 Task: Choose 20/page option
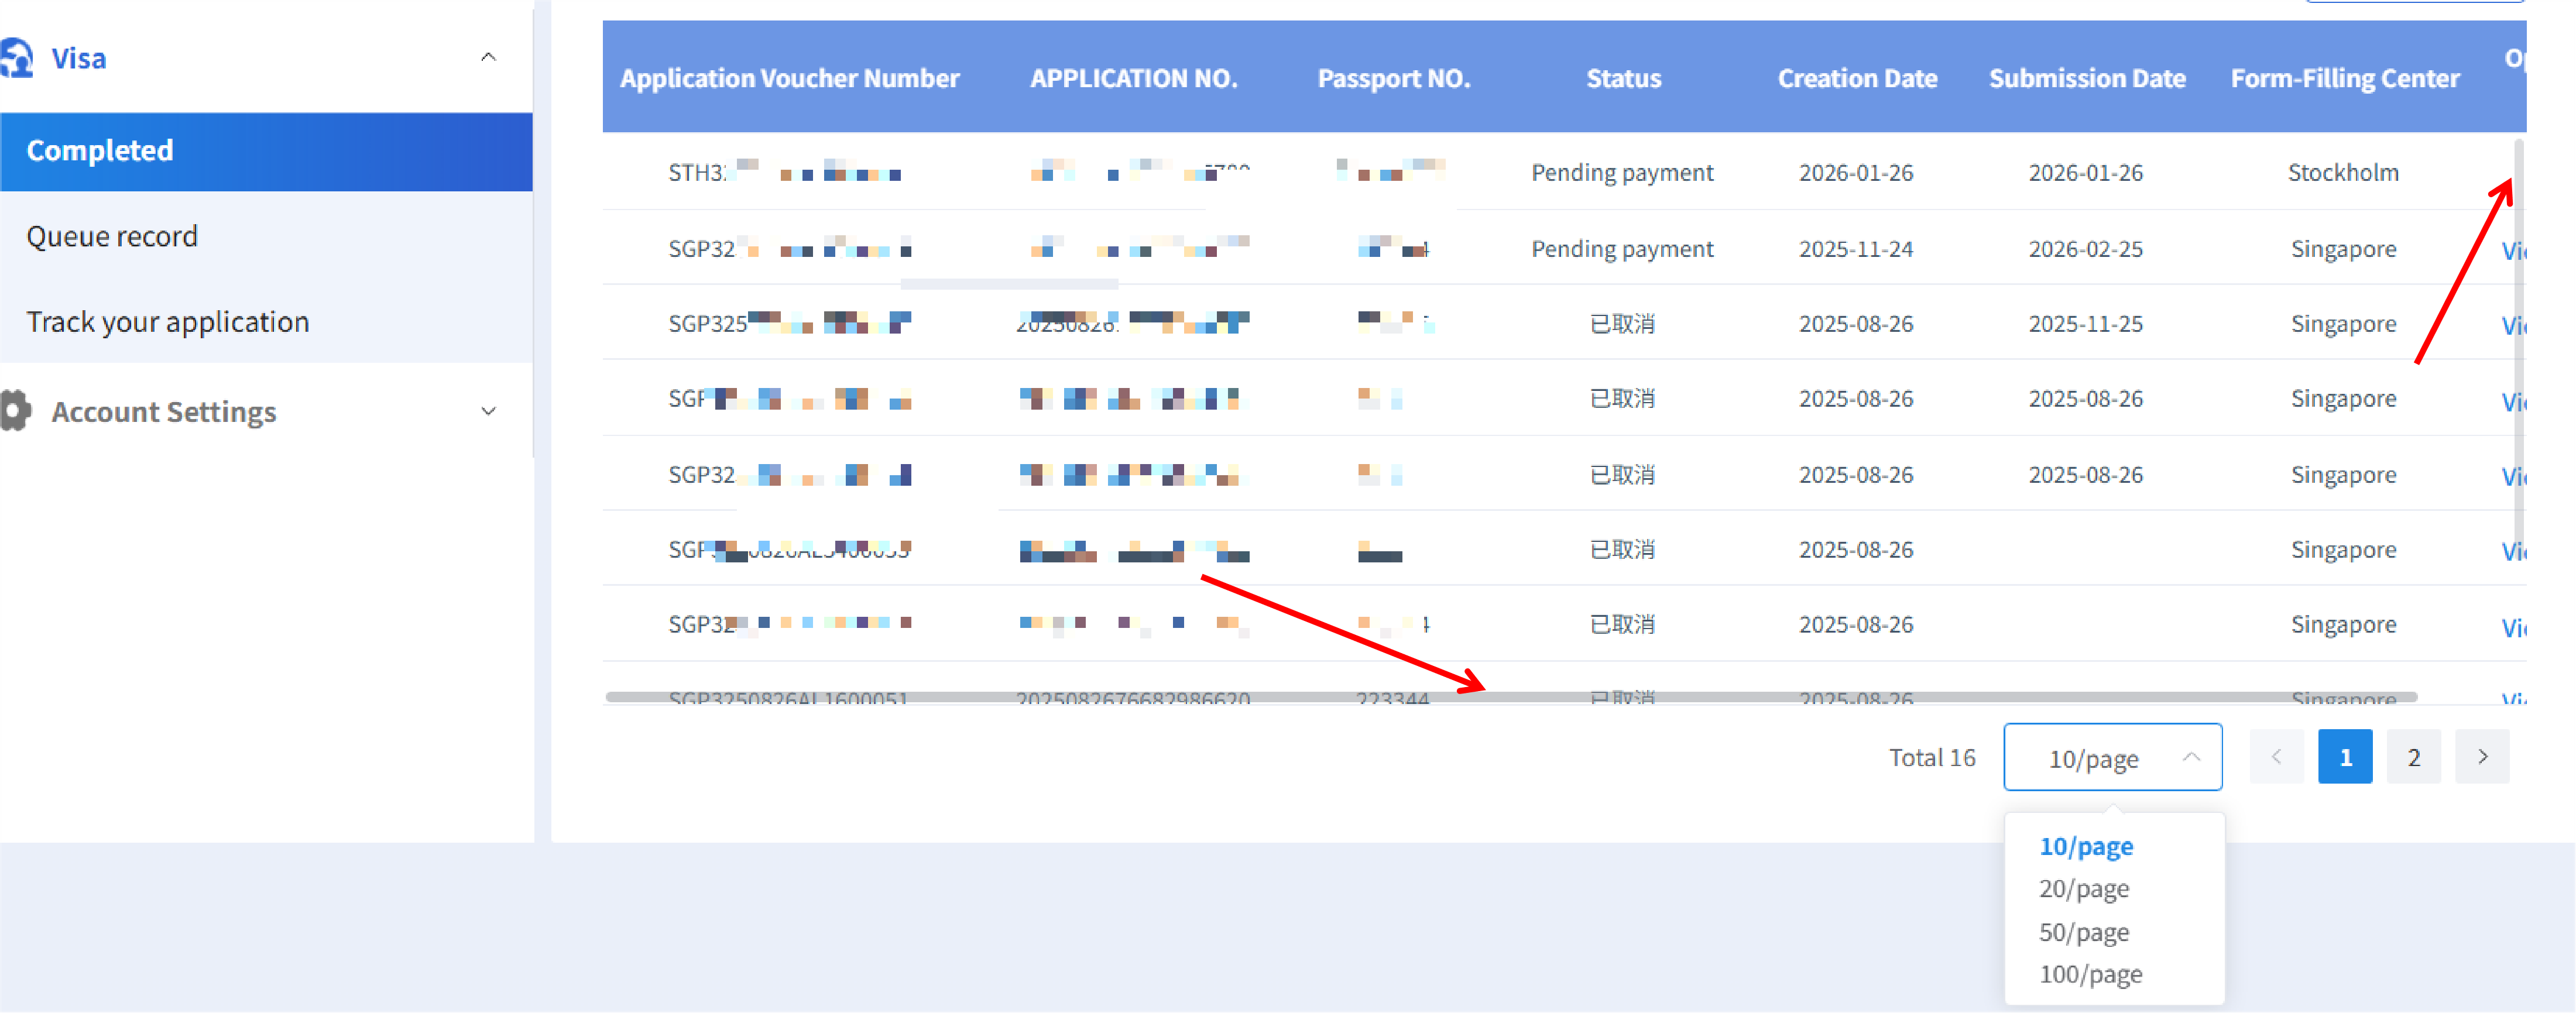tap(2084, 889)
